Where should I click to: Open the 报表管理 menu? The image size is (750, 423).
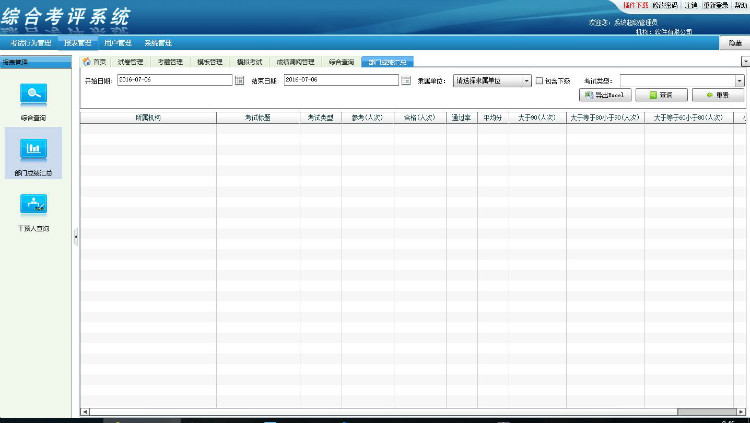(78, 43)
